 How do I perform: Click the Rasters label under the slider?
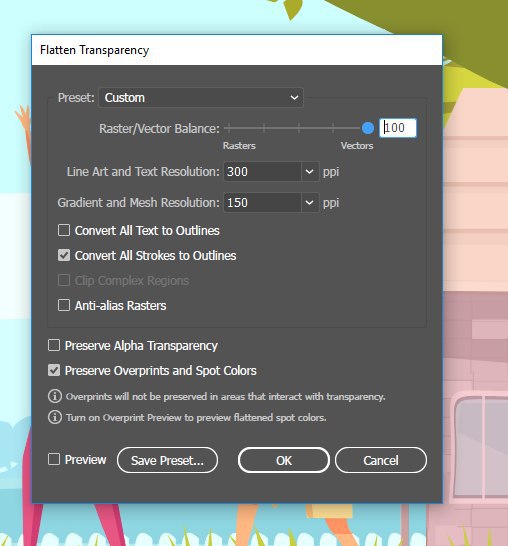click(x=239, y=146)
